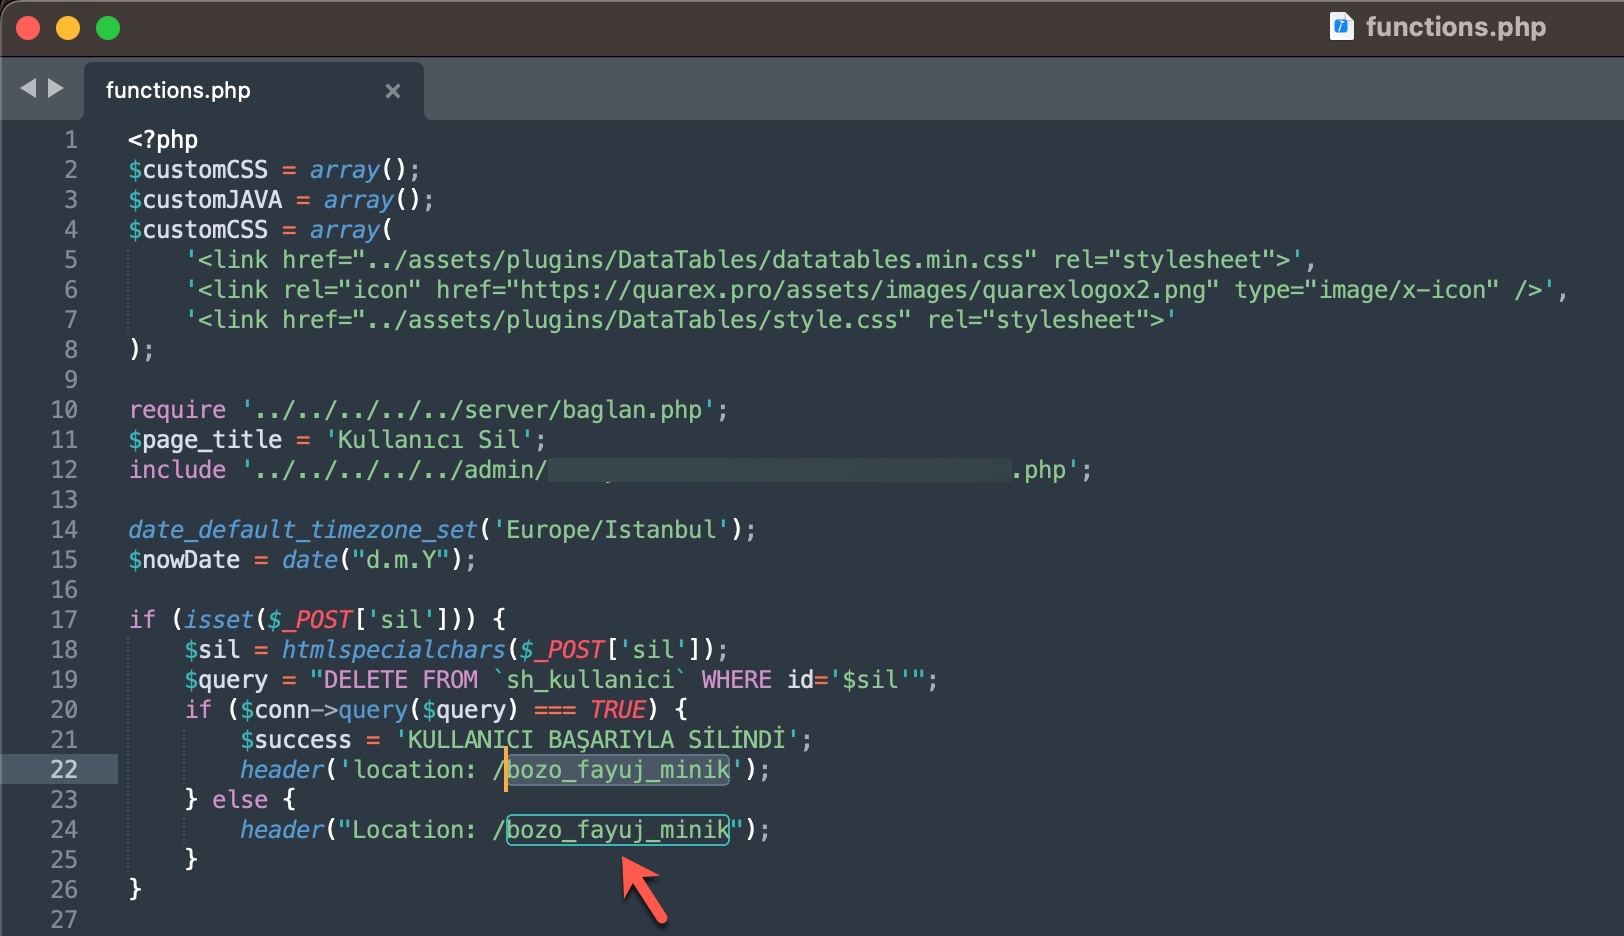Close the functions.php tab
The width and height of the screenshot is (1624, 936).
click(x=393, y=91)
